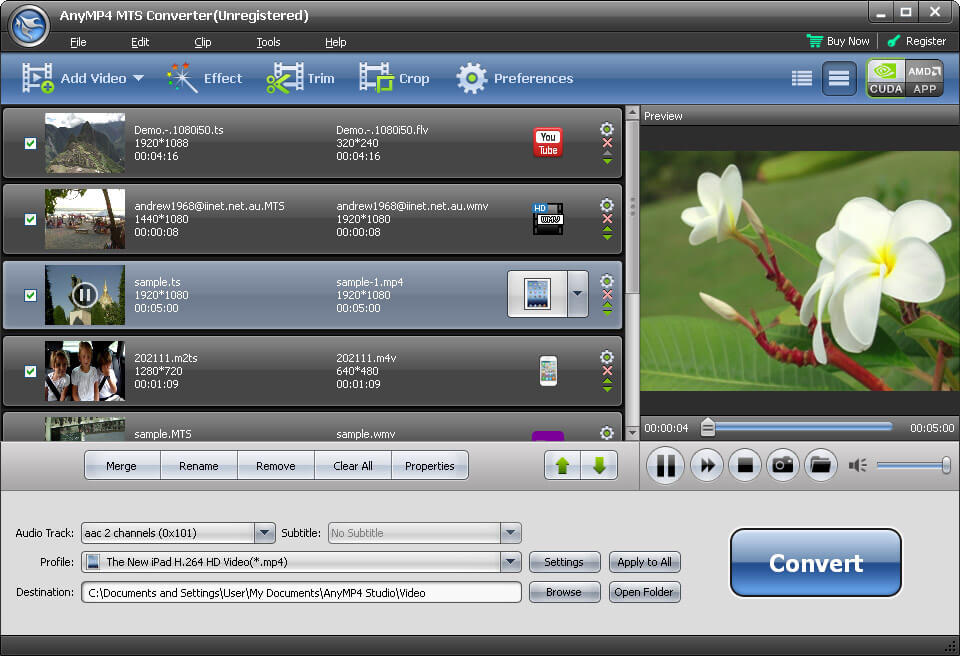Open settings gear for andrew1968@iinet.net.au.MTS row
This screenshot has height=656, width=960.
(x=607, y=205)
